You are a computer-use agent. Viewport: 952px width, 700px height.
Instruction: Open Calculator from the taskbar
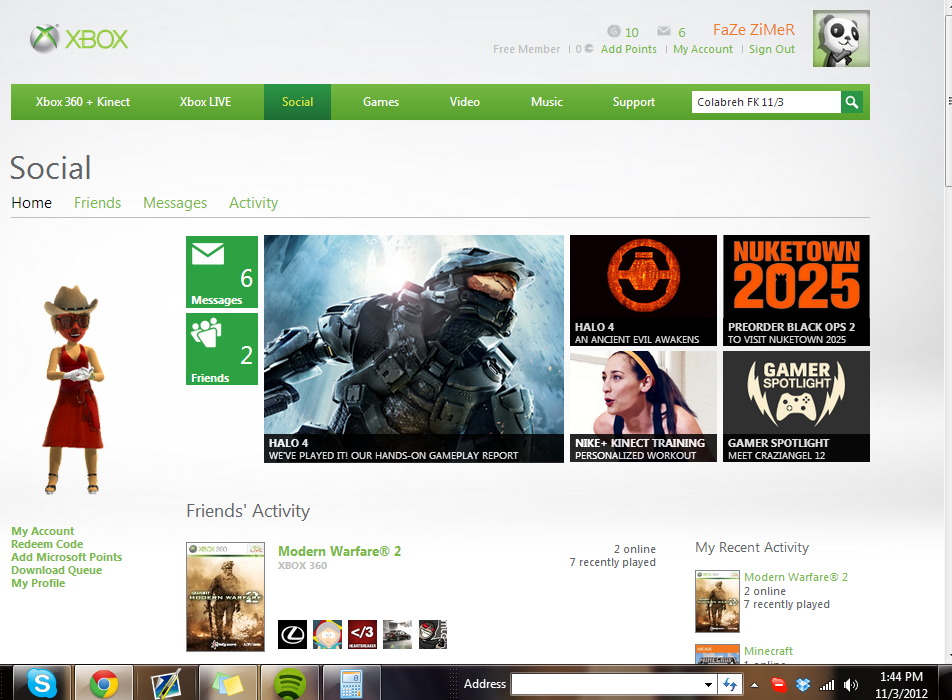(x=352, y=683)
